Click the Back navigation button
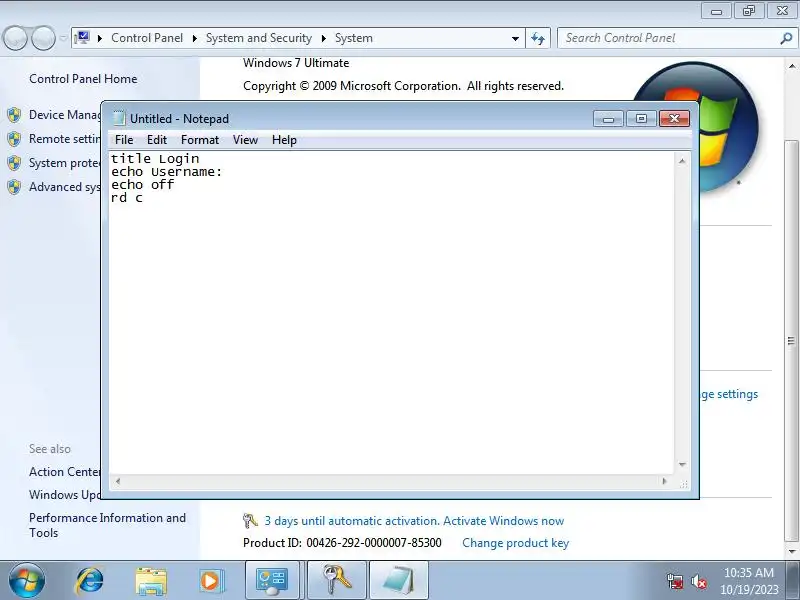Screen dimensions: 800x600 [15, 38]
